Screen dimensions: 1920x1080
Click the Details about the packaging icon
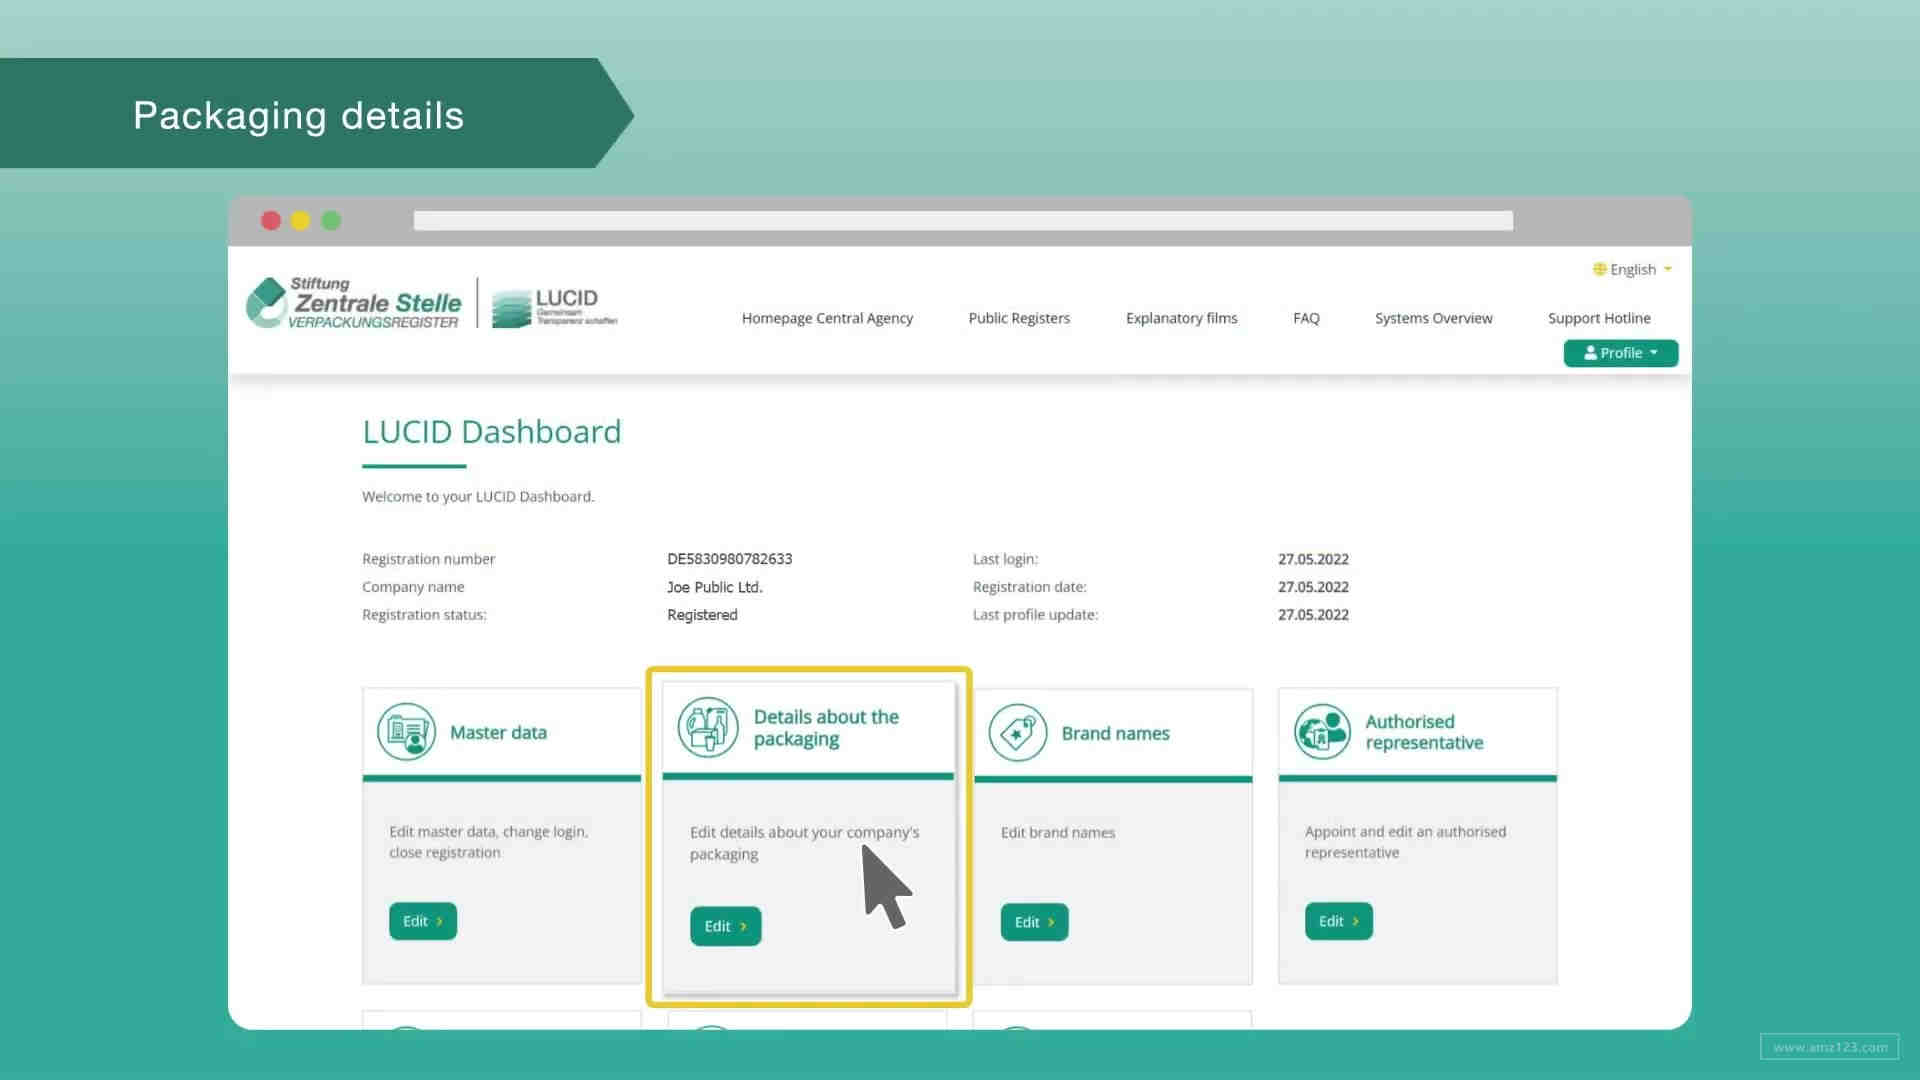(708, 727)
